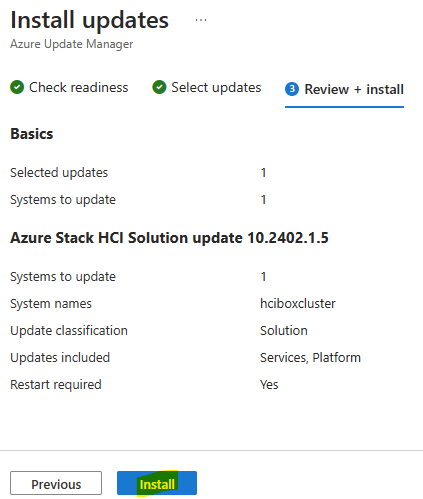This screenshot has height=499, width=423.
Task: Switch to the Select updates step
Action: coord(207,87)
